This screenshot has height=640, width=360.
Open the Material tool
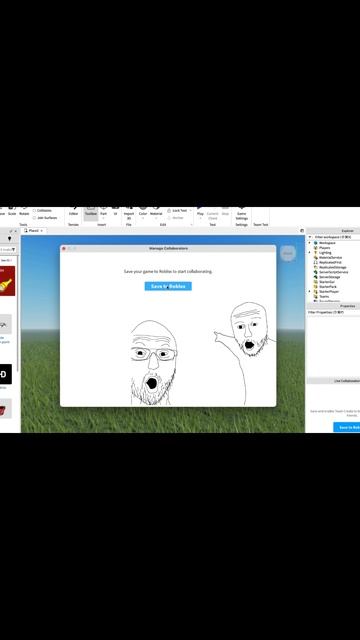coord(156,211)
